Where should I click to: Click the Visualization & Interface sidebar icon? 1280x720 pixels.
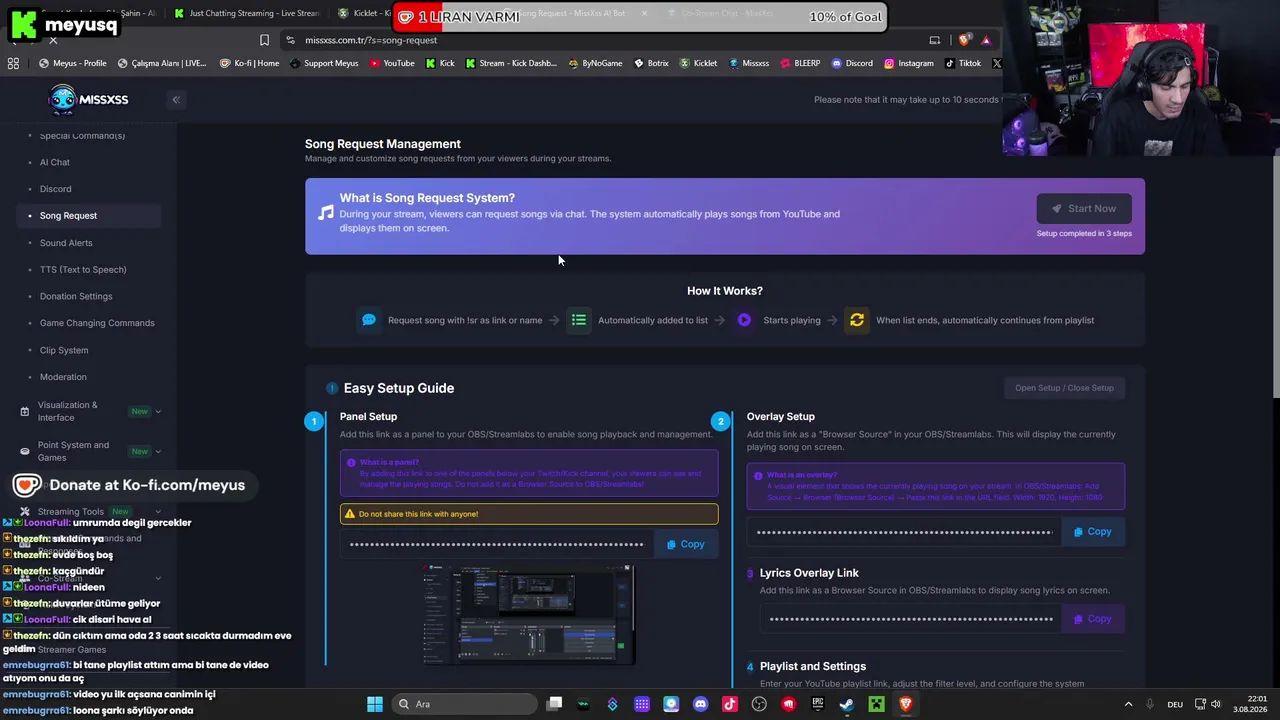click(25, 411)
